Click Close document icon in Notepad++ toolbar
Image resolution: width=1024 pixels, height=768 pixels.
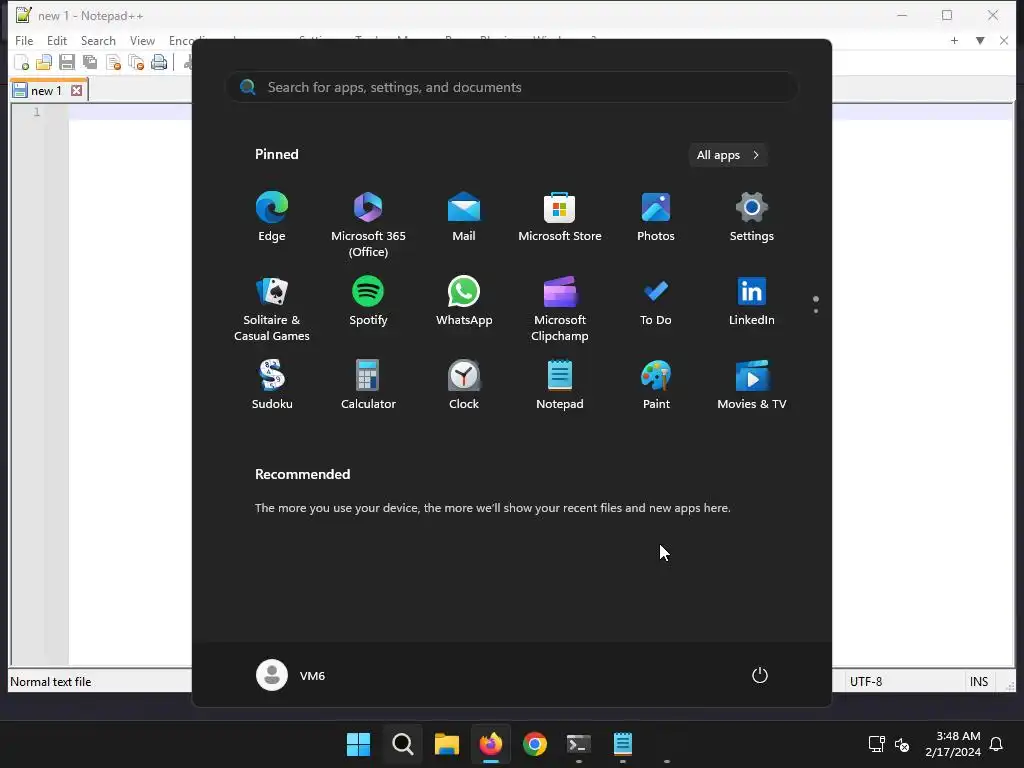[x=113, y=63]
